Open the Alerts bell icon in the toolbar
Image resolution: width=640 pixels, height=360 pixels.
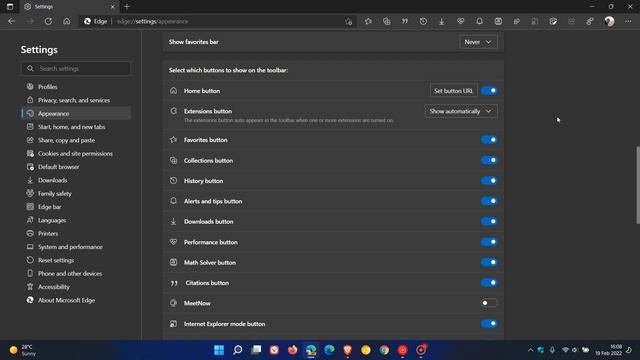coord(479,21)
